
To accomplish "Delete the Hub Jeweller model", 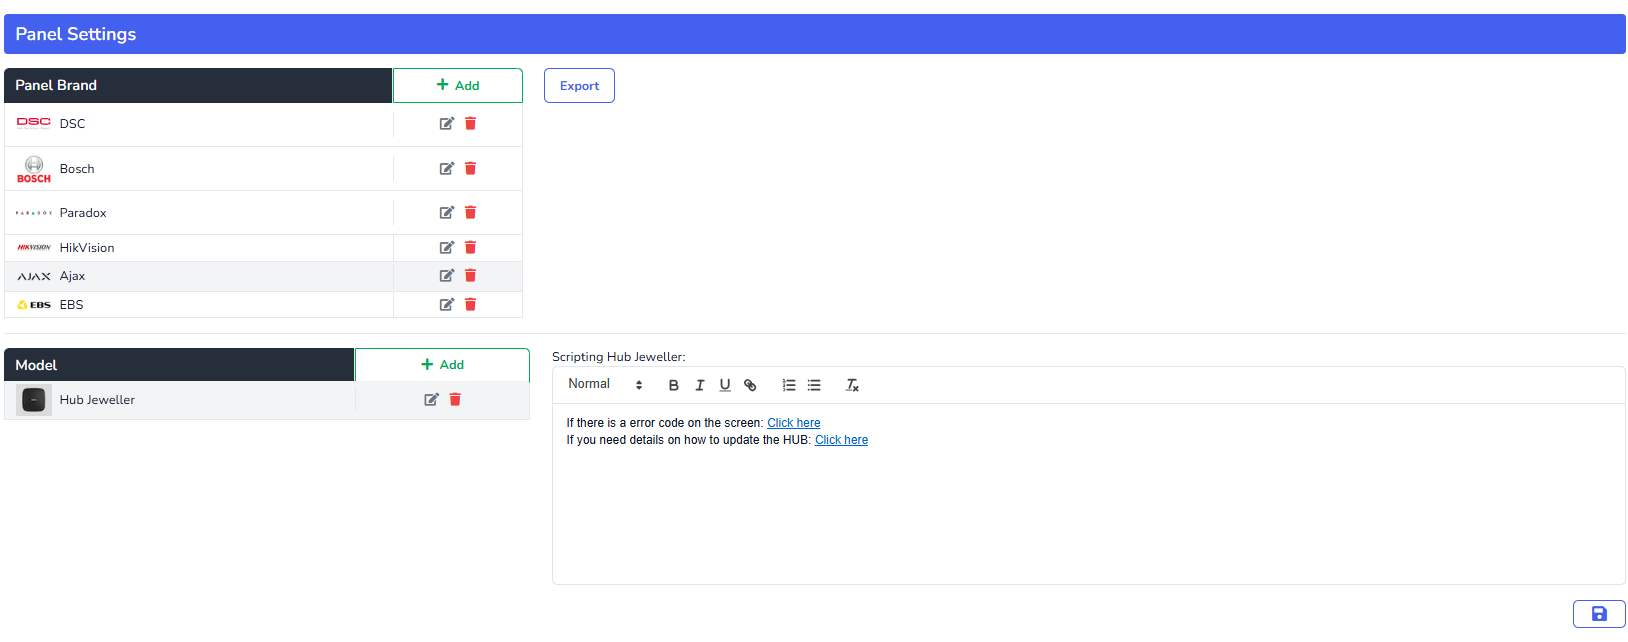I will [x=455, y=400].
